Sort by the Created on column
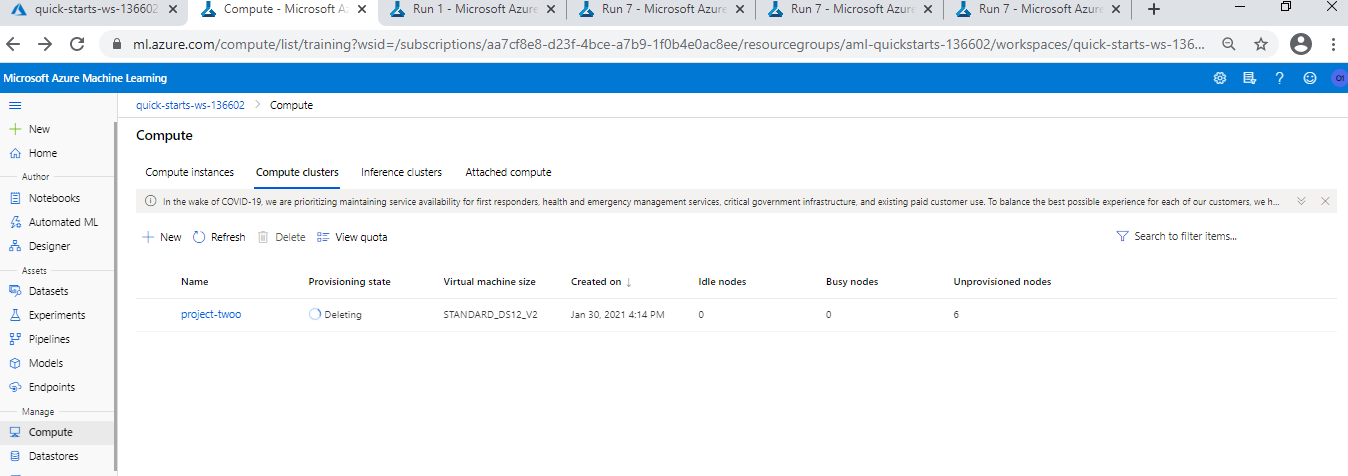Screen dimensions: 1348x476 [601, 282]
